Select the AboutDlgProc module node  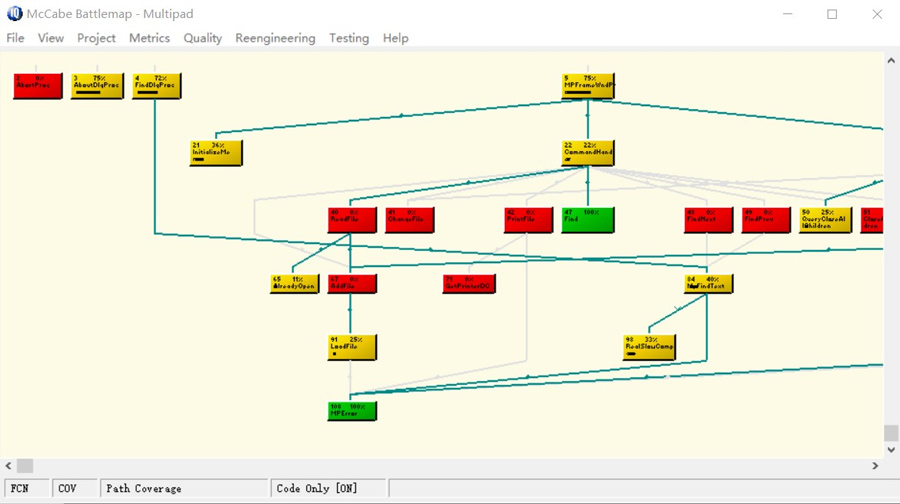[x=97, y=86]
